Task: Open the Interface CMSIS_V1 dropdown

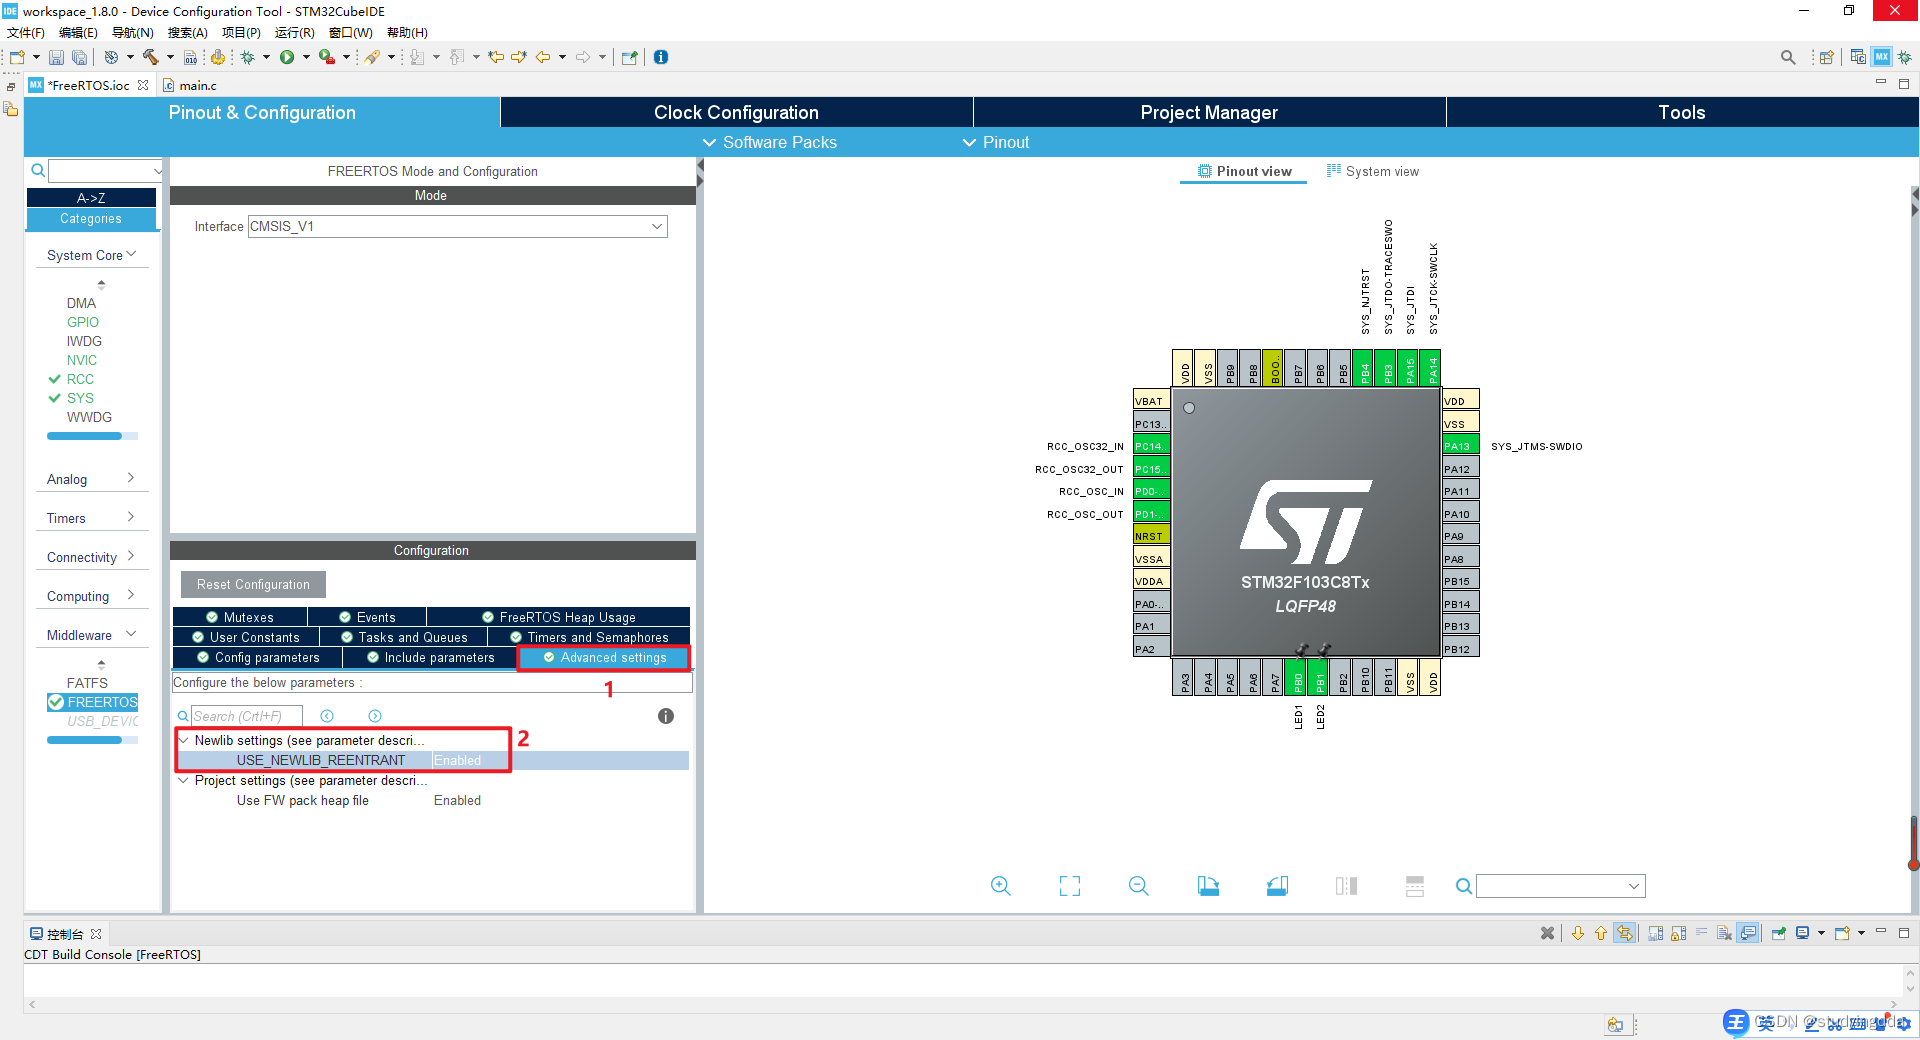Action: tap(657, 226)
